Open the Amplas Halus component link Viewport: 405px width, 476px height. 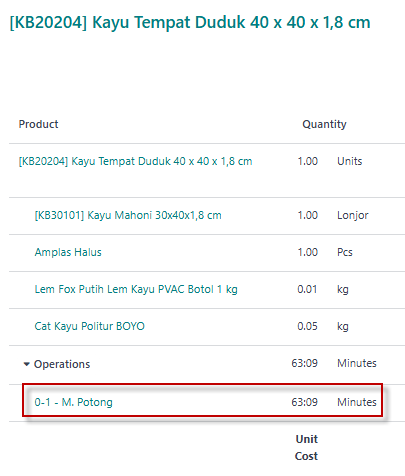coord(68,252)
